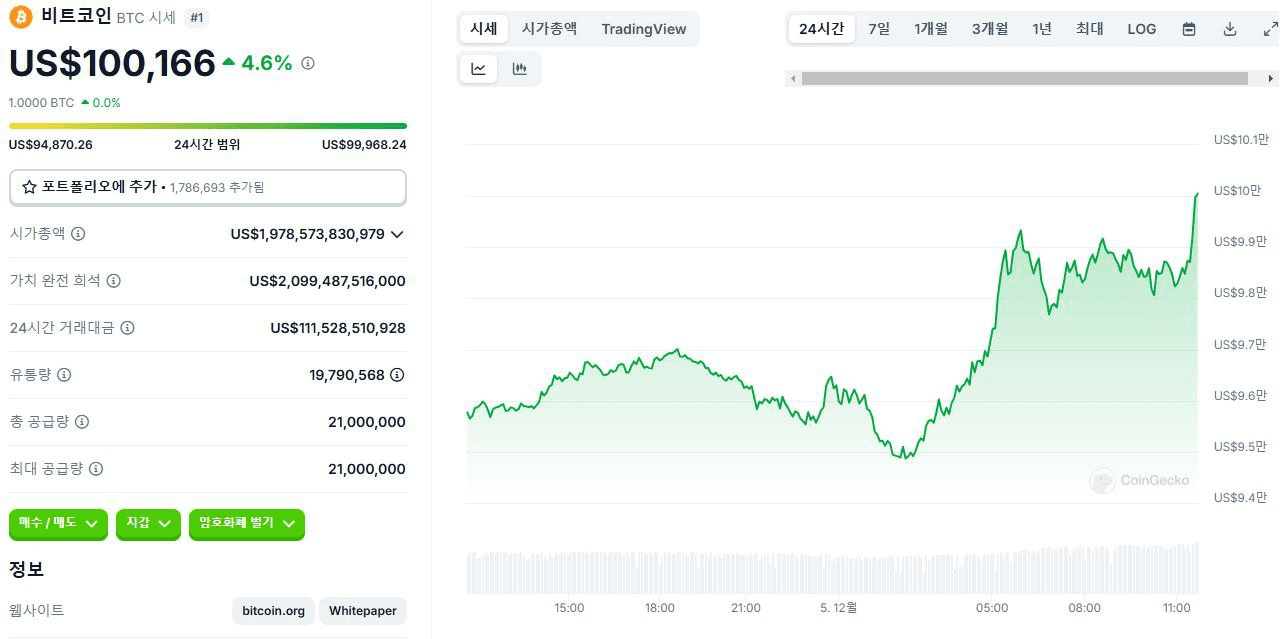Viewport: 1284px width, 639px height.
Task: Click the 4.6% price change text
Action: pos(267,63)
